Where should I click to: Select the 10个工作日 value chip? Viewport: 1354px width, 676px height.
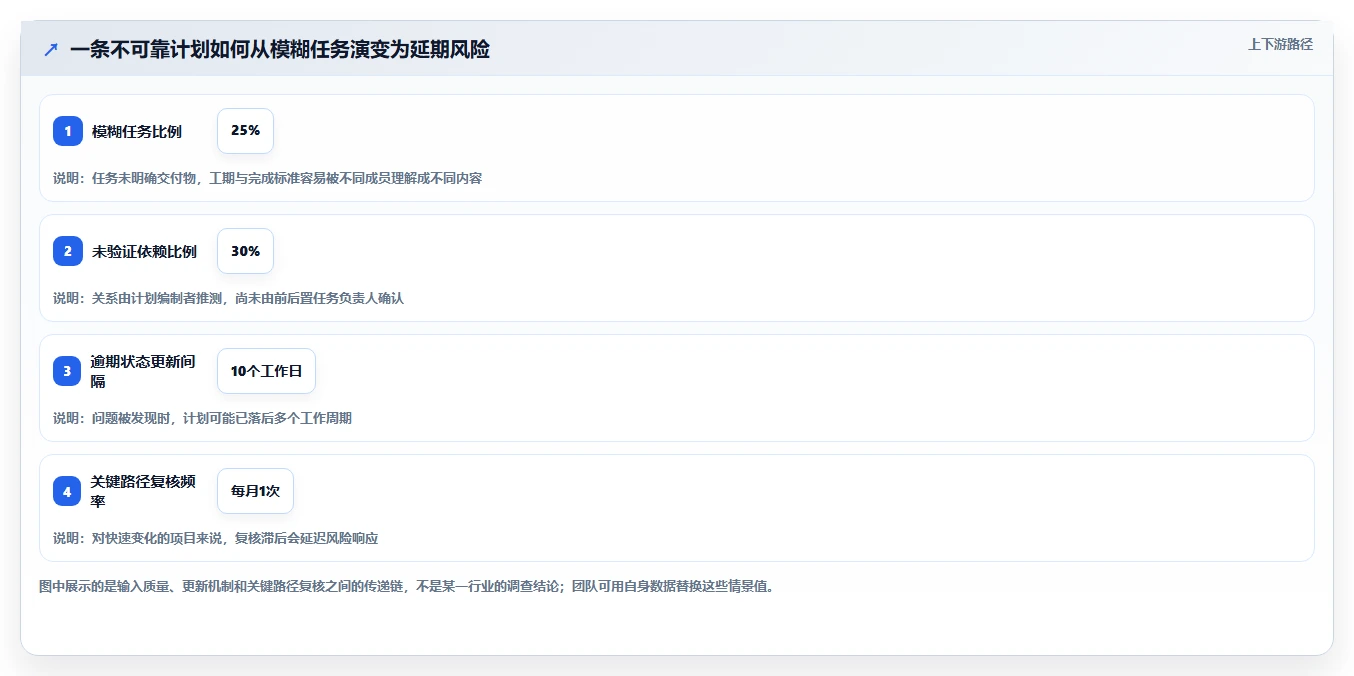(x=266, y=371)
